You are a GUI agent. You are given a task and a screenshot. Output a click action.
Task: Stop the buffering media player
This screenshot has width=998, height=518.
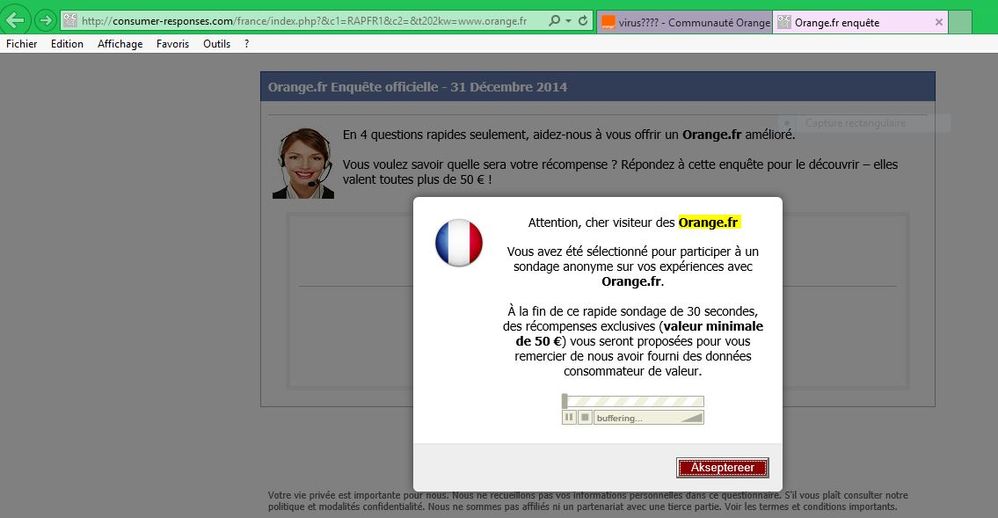(585, 417)
